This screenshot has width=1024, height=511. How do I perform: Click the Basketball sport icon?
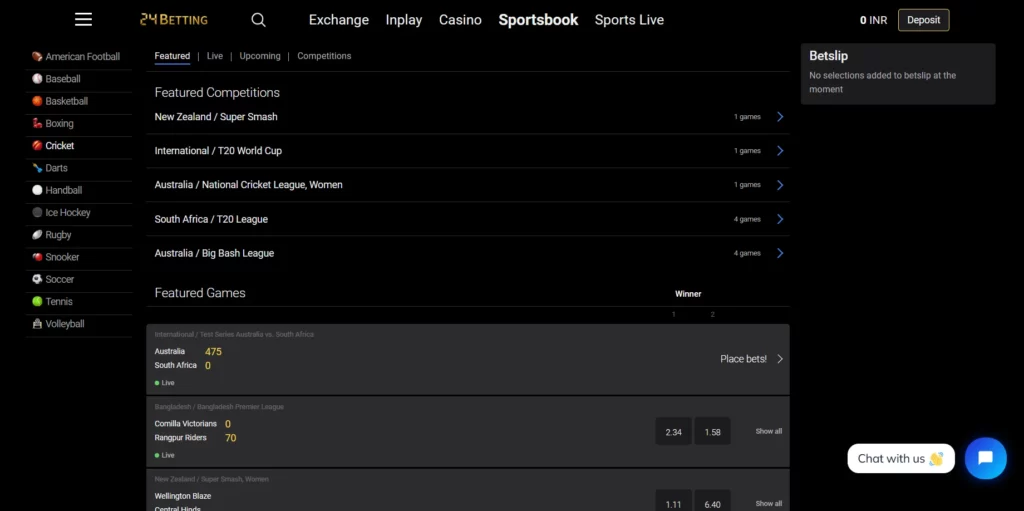[x=37, y=101]
